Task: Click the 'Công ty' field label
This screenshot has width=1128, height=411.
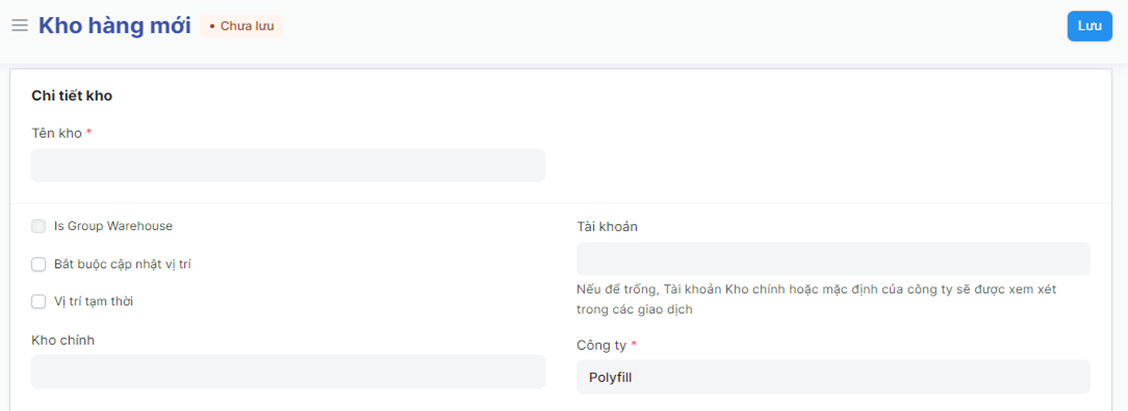Action: pos(601,345)
